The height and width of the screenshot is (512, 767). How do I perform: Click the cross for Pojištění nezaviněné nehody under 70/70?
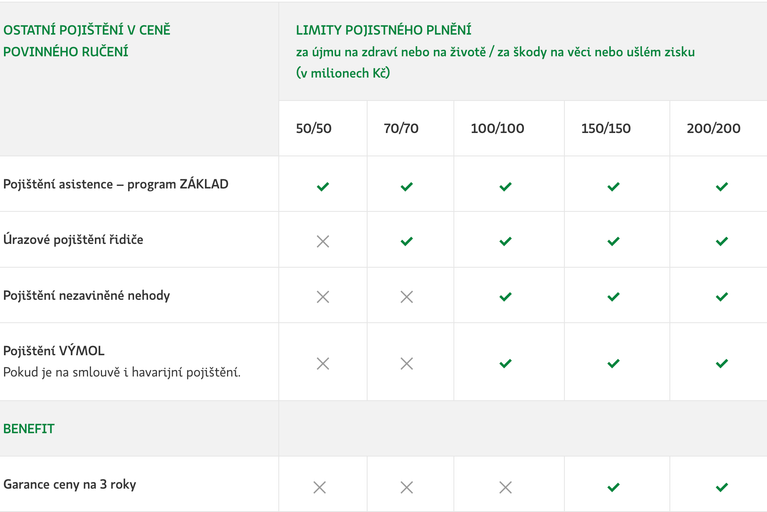[406, 297]
